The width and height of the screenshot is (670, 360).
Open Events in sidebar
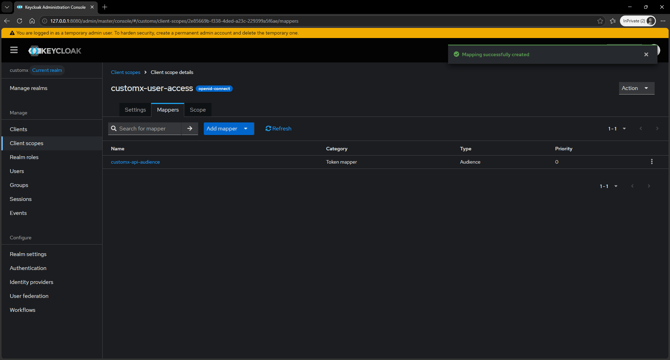pos(18,213)
